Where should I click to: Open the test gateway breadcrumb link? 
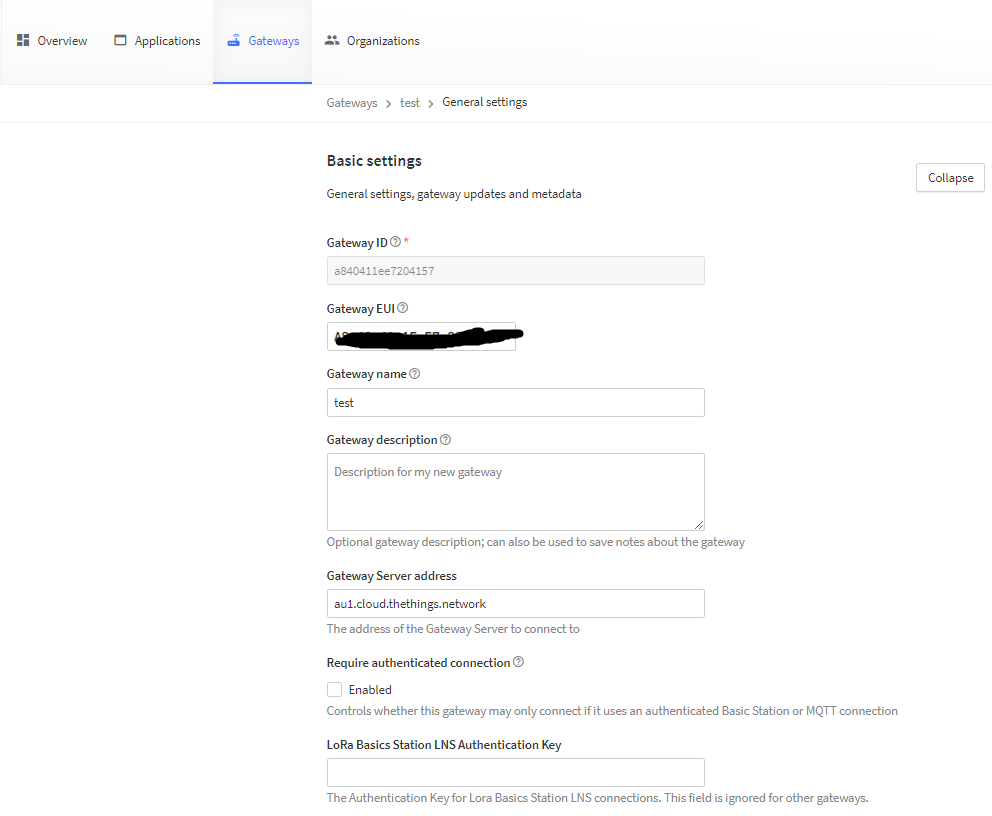[x=410, y=102]
